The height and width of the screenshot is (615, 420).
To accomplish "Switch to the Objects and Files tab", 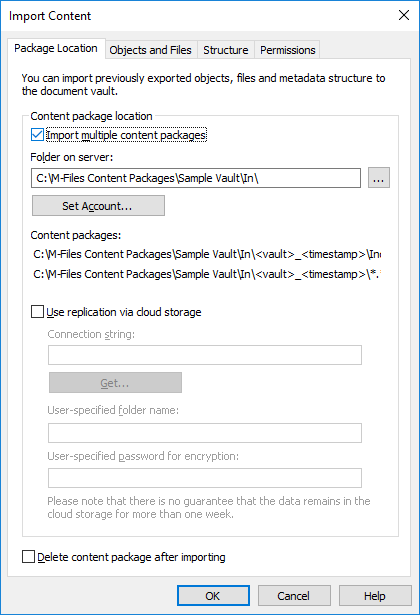I will [151, 50].
